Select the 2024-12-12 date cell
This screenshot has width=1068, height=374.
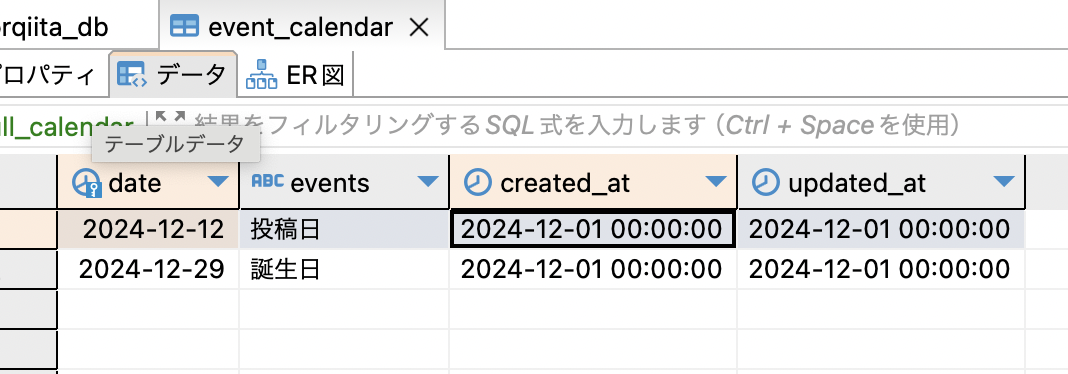148,230
